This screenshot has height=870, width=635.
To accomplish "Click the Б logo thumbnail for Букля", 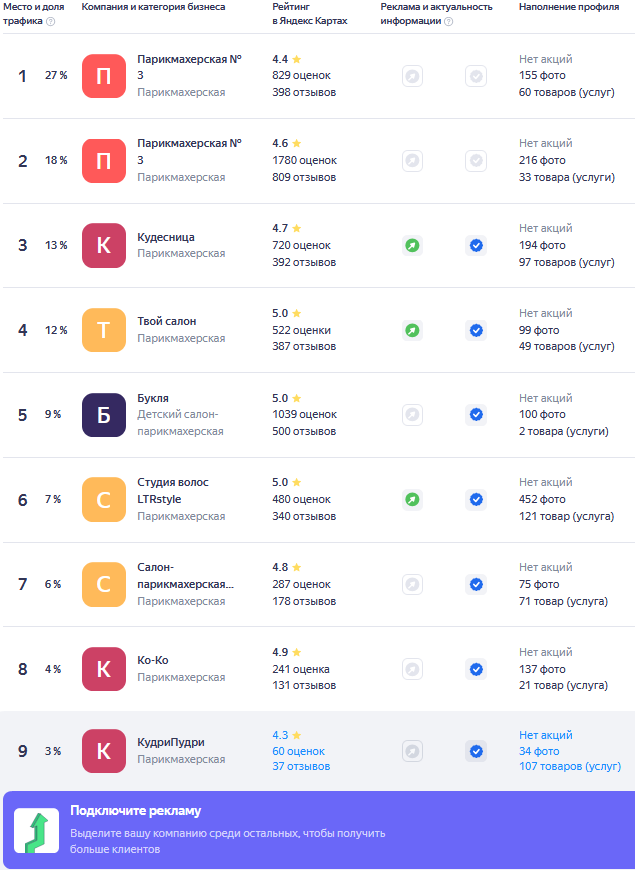I will click(x=104, y=415).
